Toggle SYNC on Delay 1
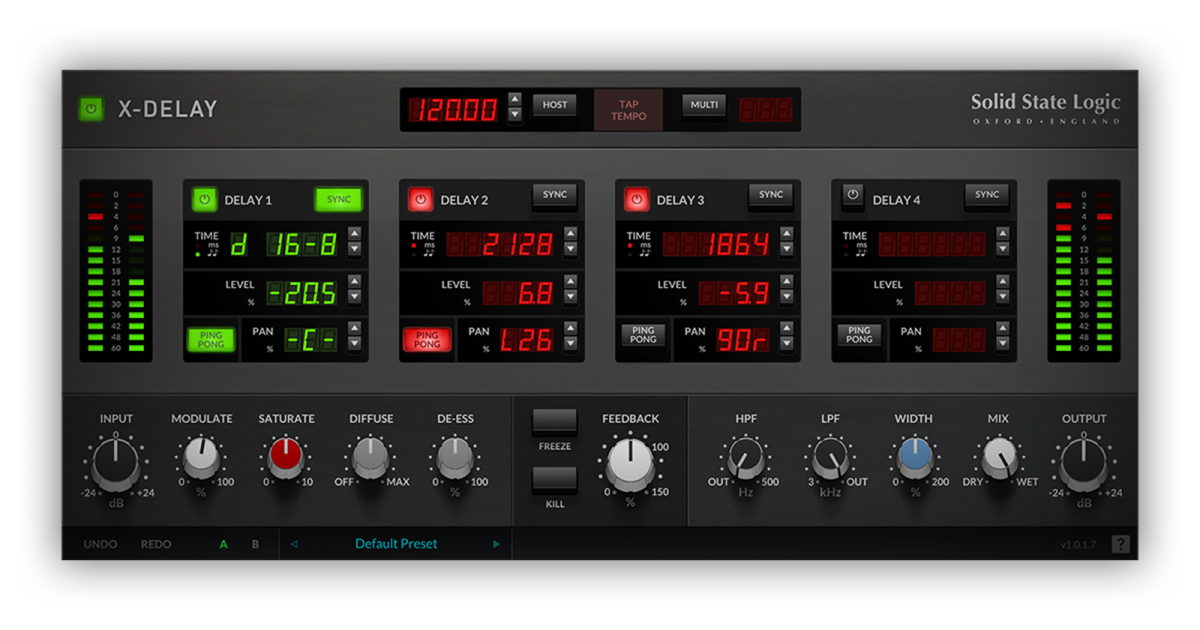The image size is (1200, 630). pyautogui.click(x=339, y=199)
